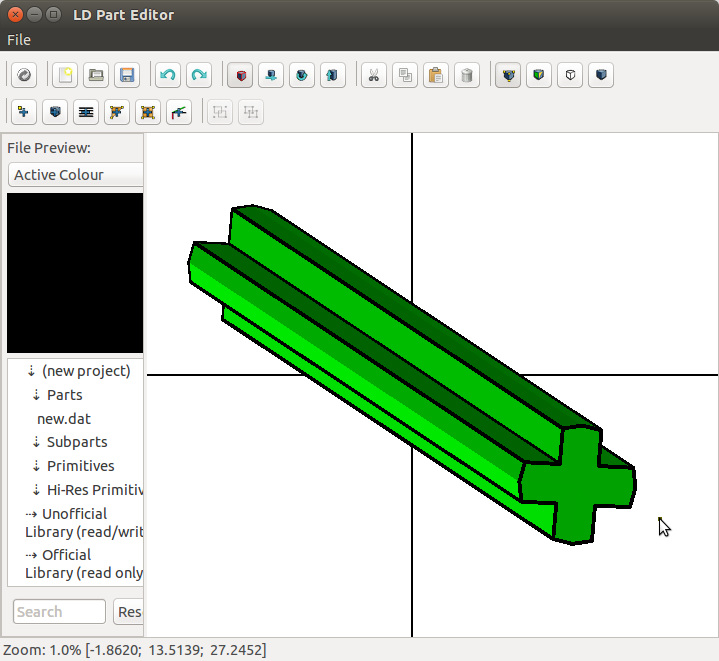This screenshot has height=661, width=719.
Task: Collapse the Hi-Res Primitives tree node
Action: (x=36, y=490)
